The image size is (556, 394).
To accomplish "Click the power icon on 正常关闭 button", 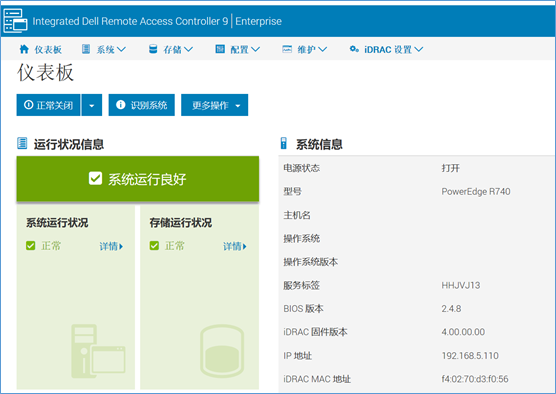I will [x=28, y=105].
